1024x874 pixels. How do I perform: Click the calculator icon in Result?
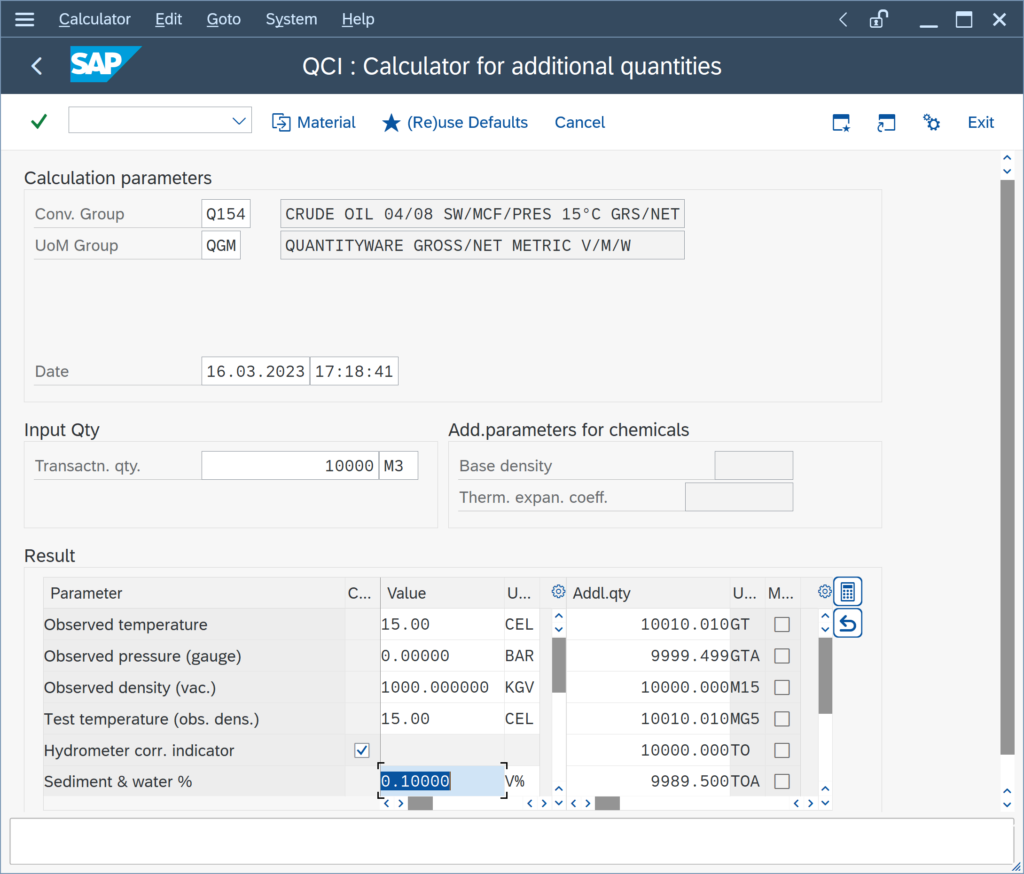tap(847, 592)
